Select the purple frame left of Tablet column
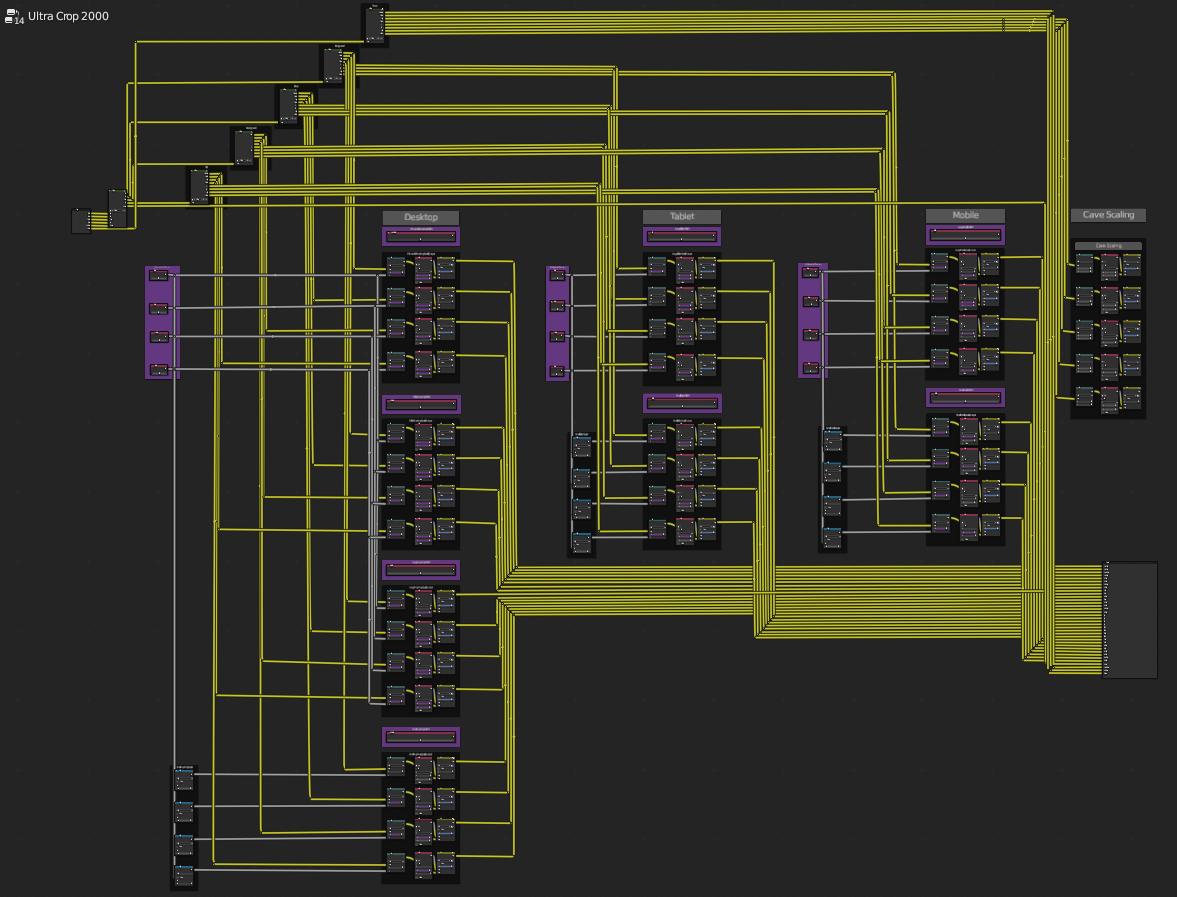Screen dimensions: 1177x897 [558, 323]
